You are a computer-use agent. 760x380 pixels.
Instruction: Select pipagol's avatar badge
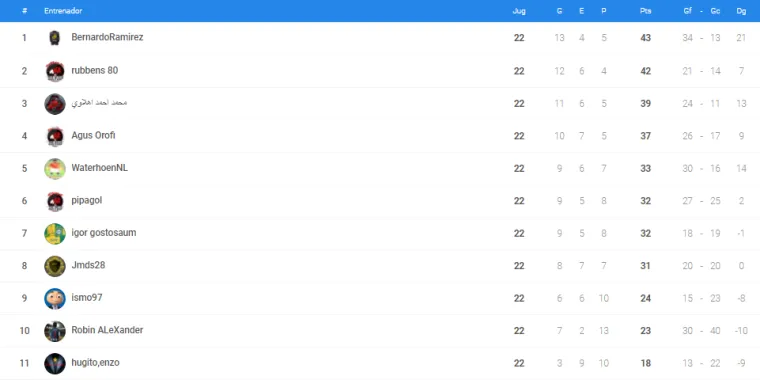pos(55,201)
